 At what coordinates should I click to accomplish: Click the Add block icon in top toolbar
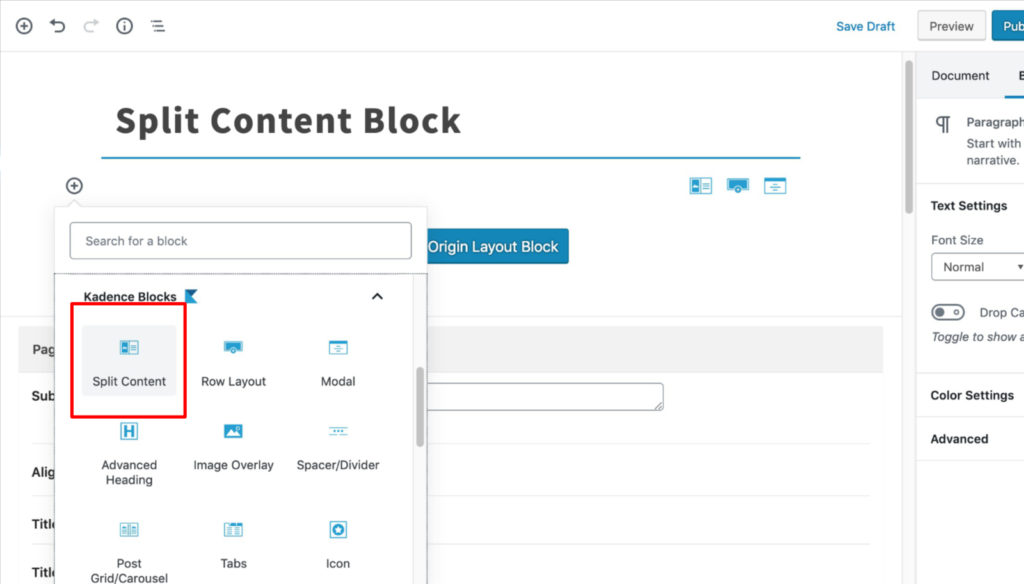click(x=24, y=26)
